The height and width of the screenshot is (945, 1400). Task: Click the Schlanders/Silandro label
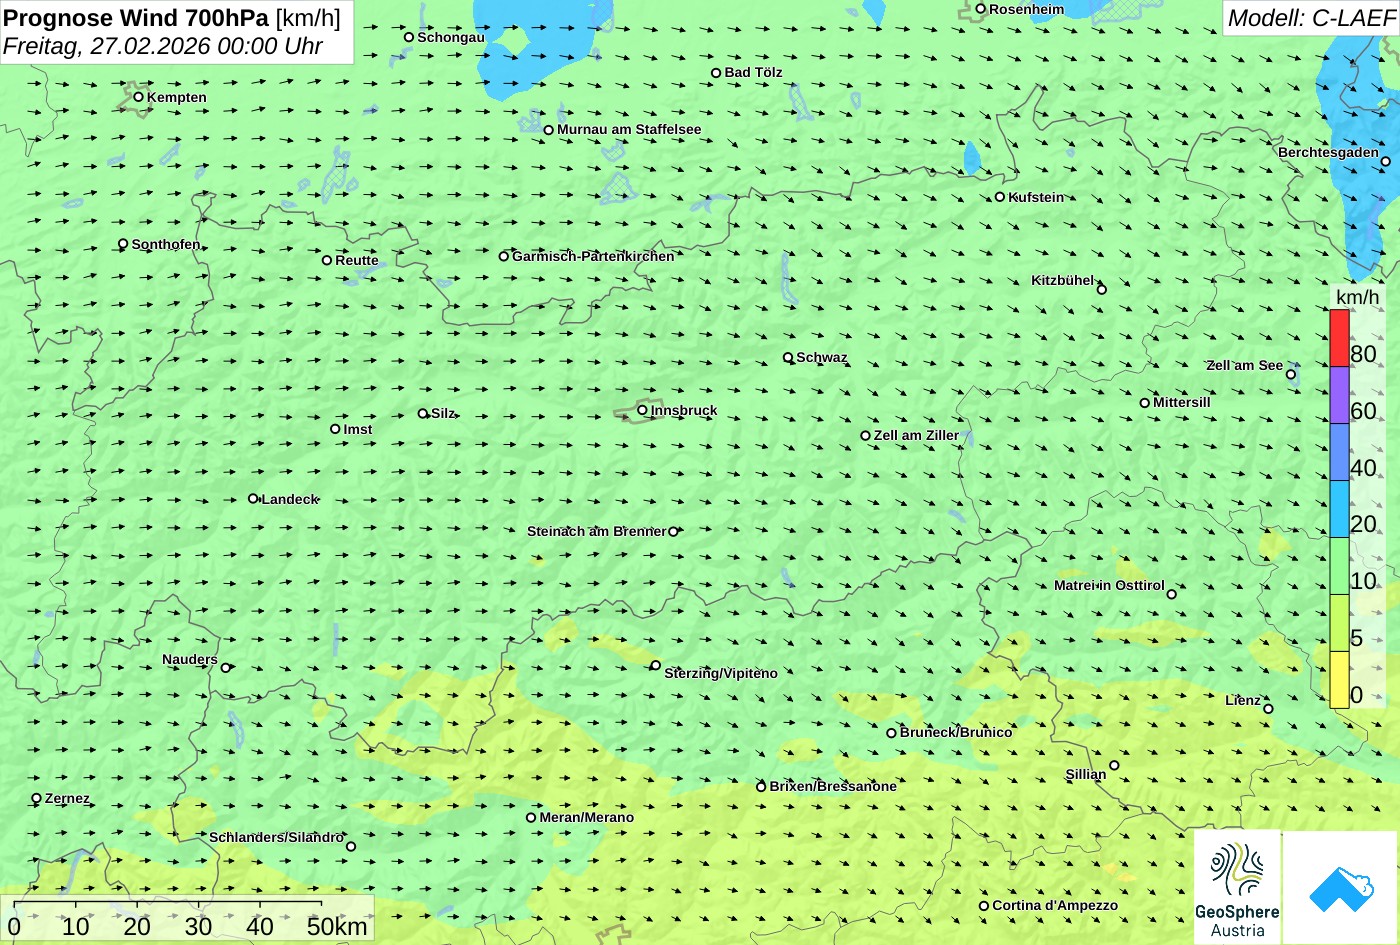tap(276, 837)
